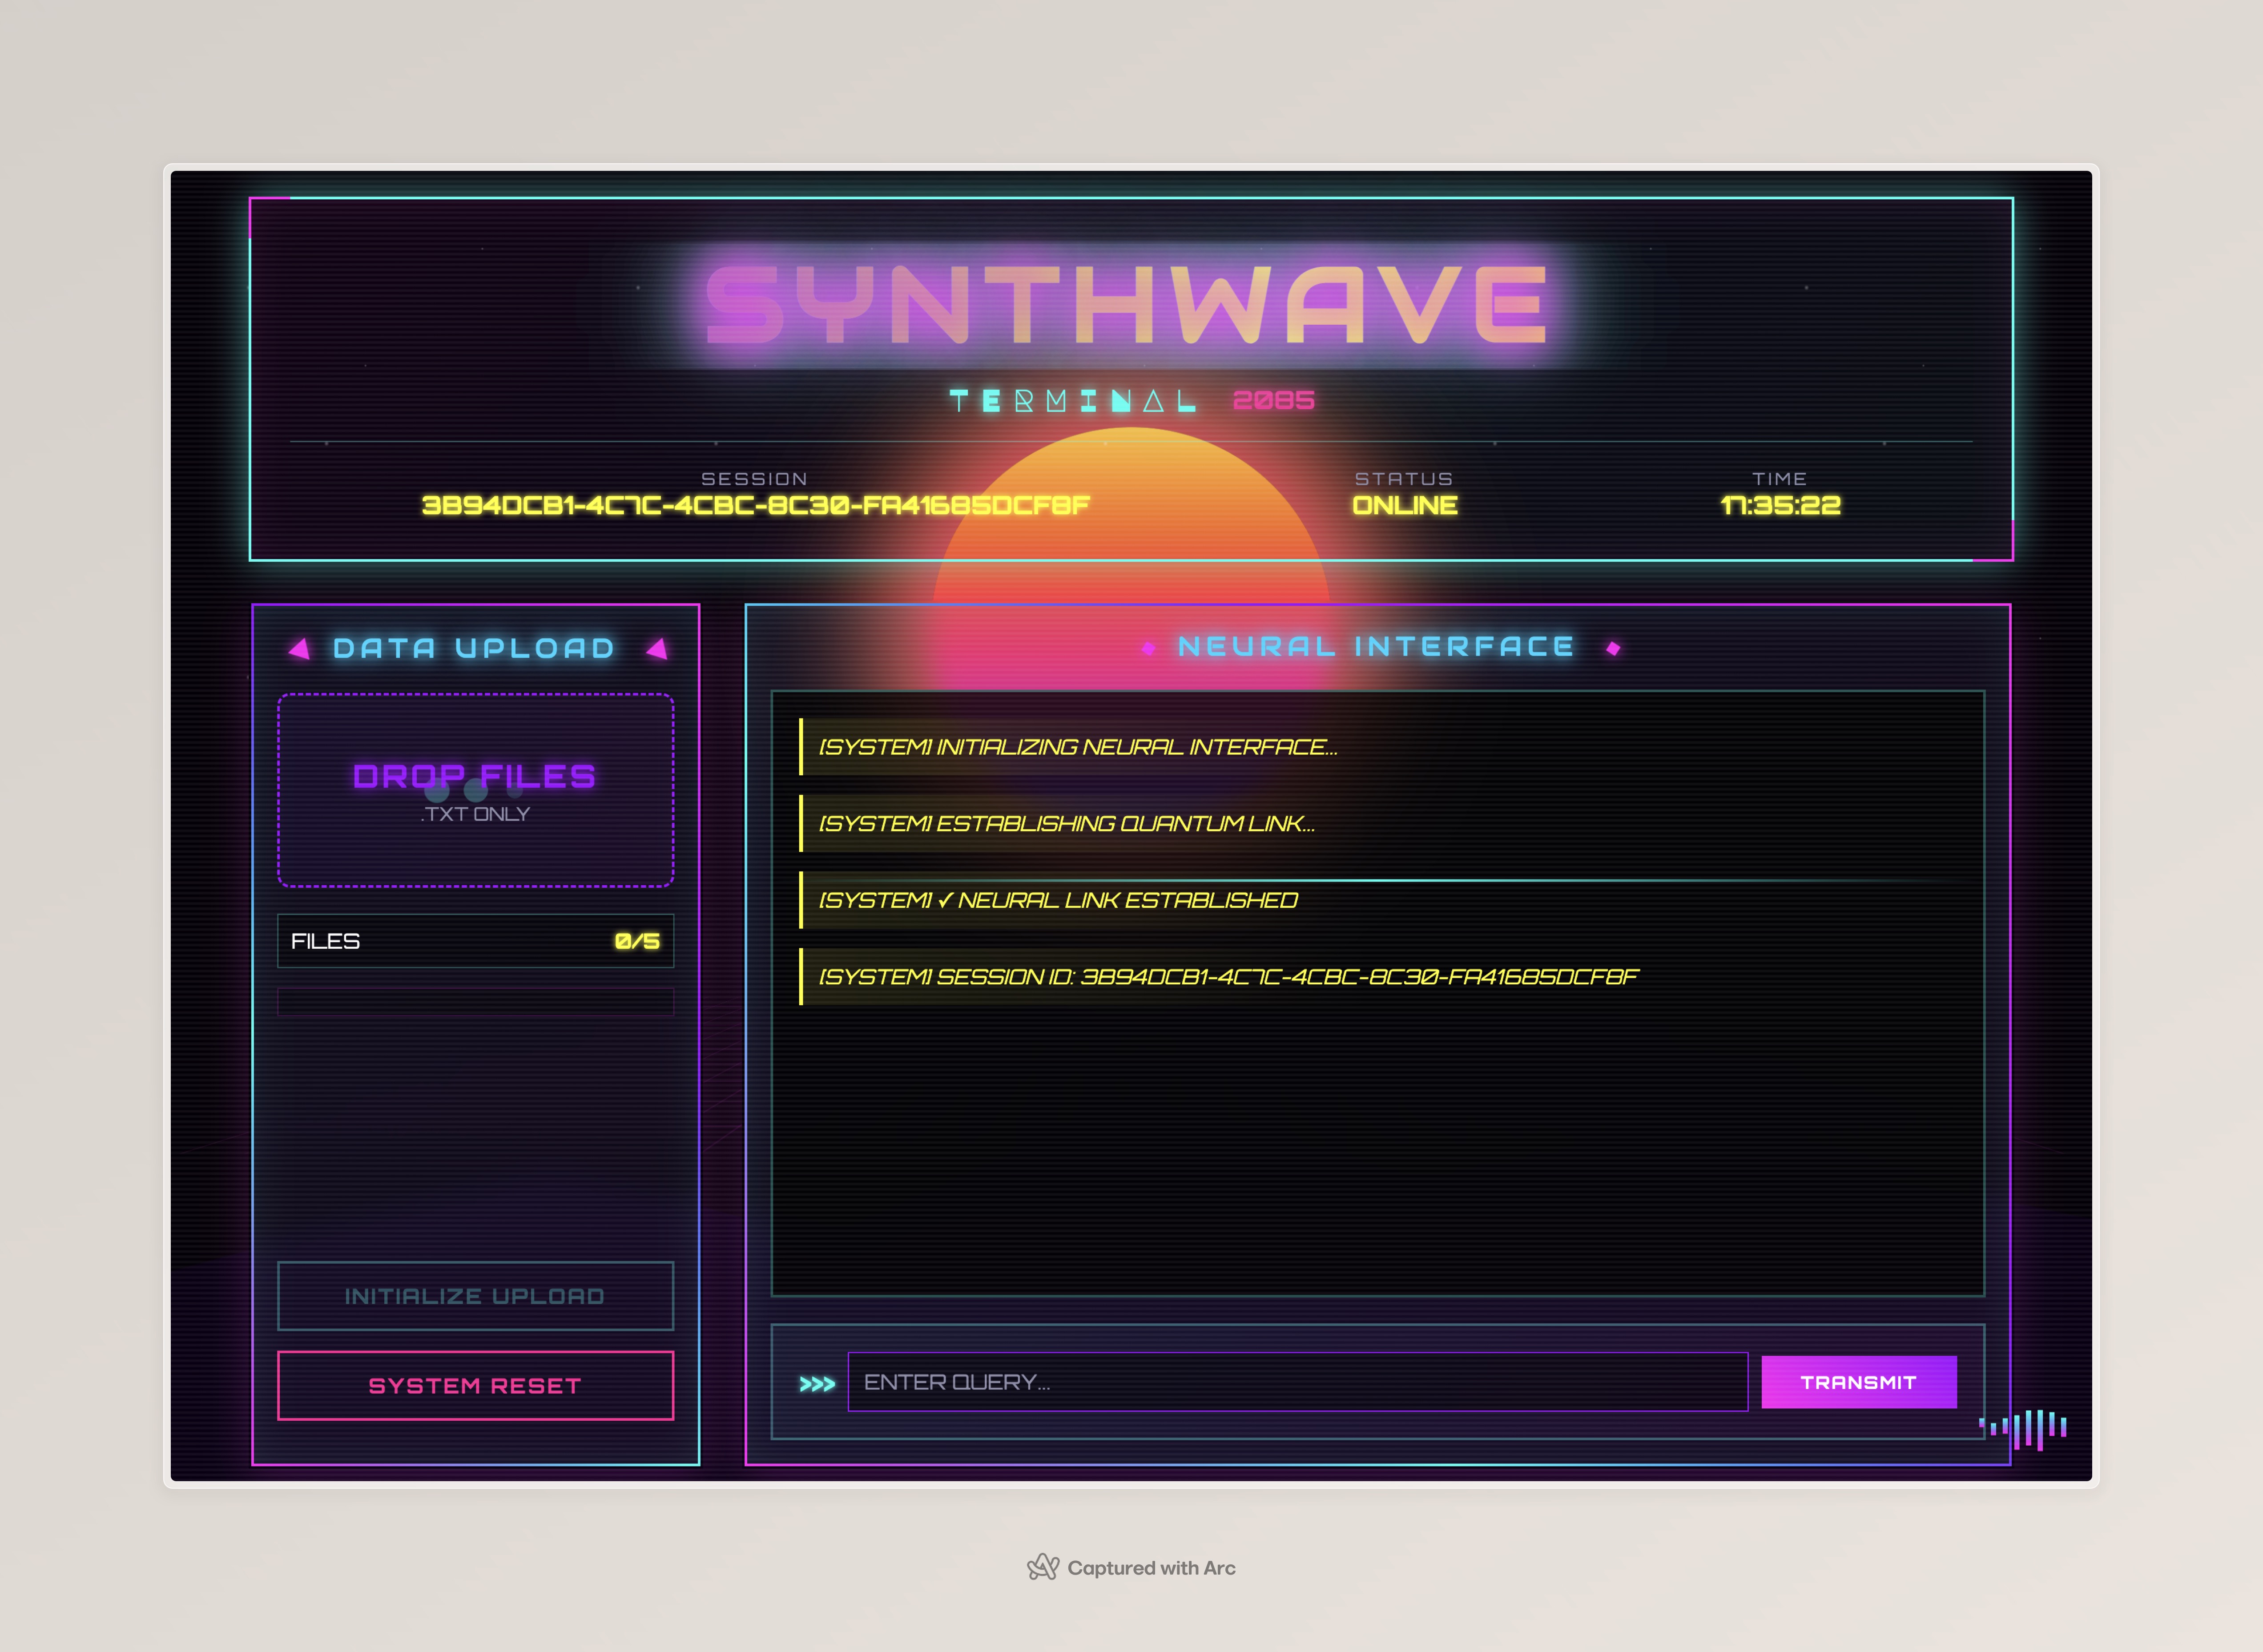
Task: Hit the System Reset button
Action: (475, 1385)
